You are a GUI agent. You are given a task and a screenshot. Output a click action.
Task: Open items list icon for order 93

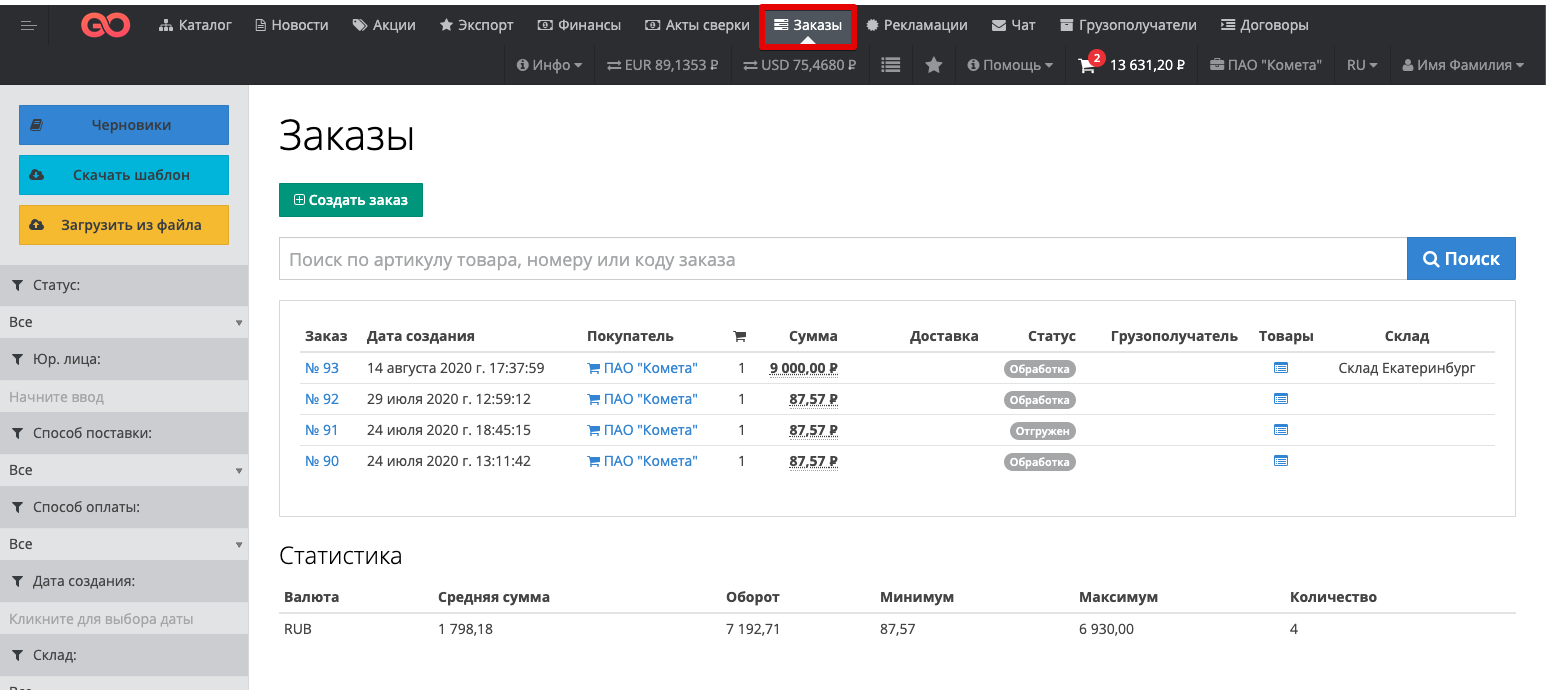(1281, 368)
